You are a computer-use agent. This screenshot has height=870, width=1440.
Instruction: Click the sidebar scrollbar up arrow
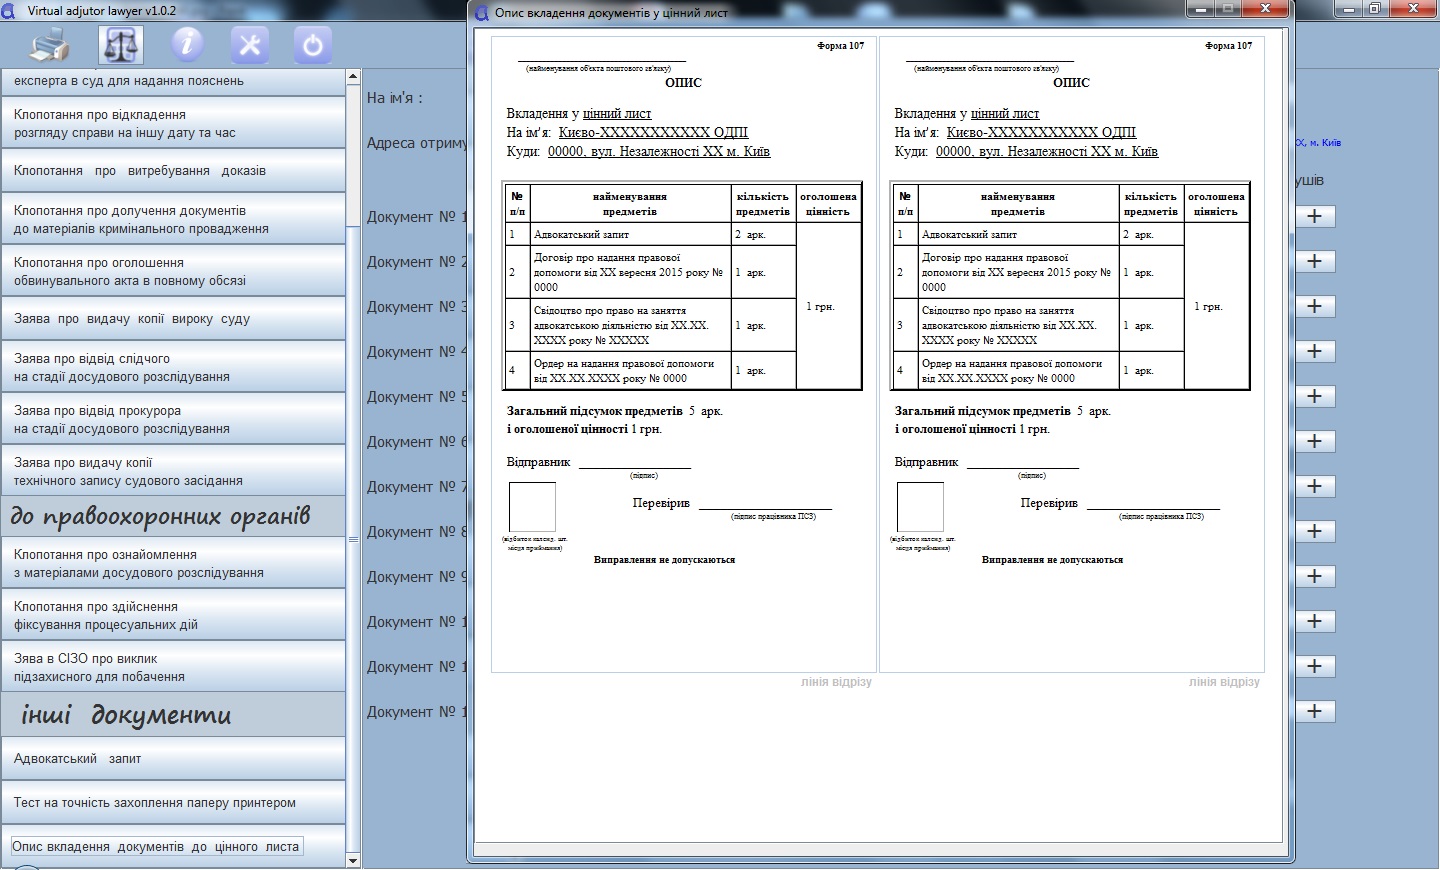[353, 77]
